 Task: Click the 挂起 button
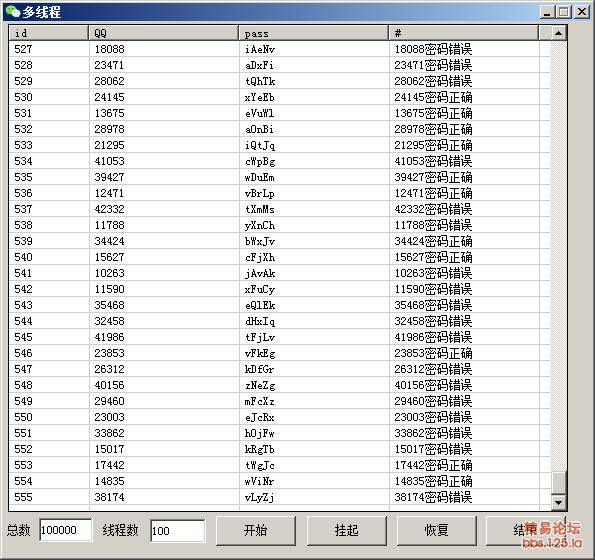(346, 530)
